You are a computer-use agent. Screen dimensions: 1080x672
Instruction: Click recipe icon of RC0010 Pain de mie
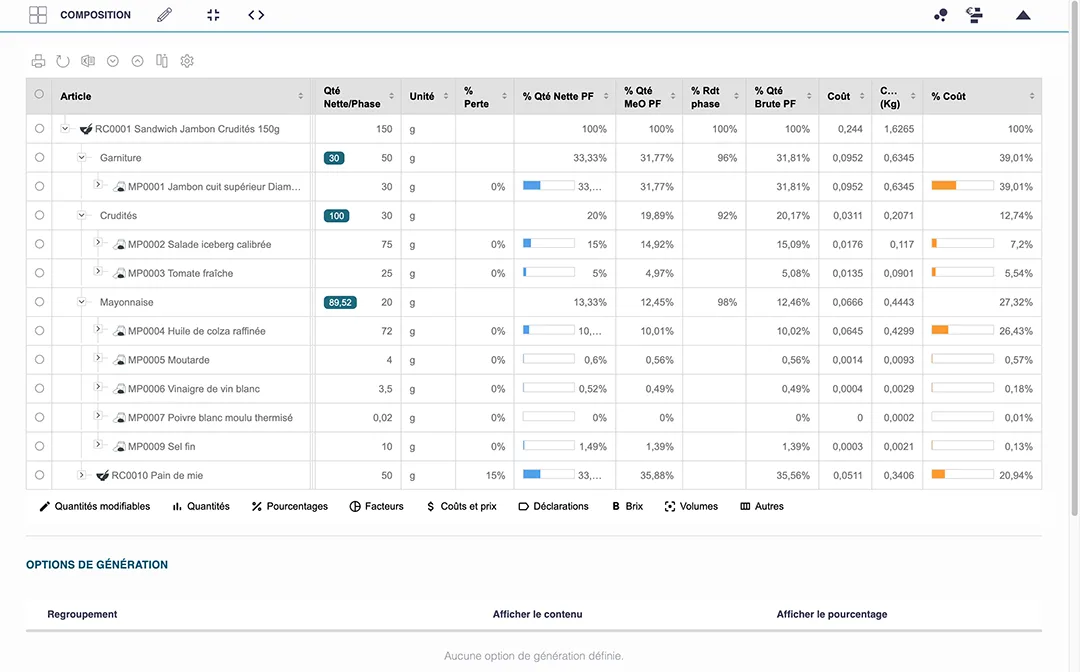pyautogui.click(x=103, y=476)
